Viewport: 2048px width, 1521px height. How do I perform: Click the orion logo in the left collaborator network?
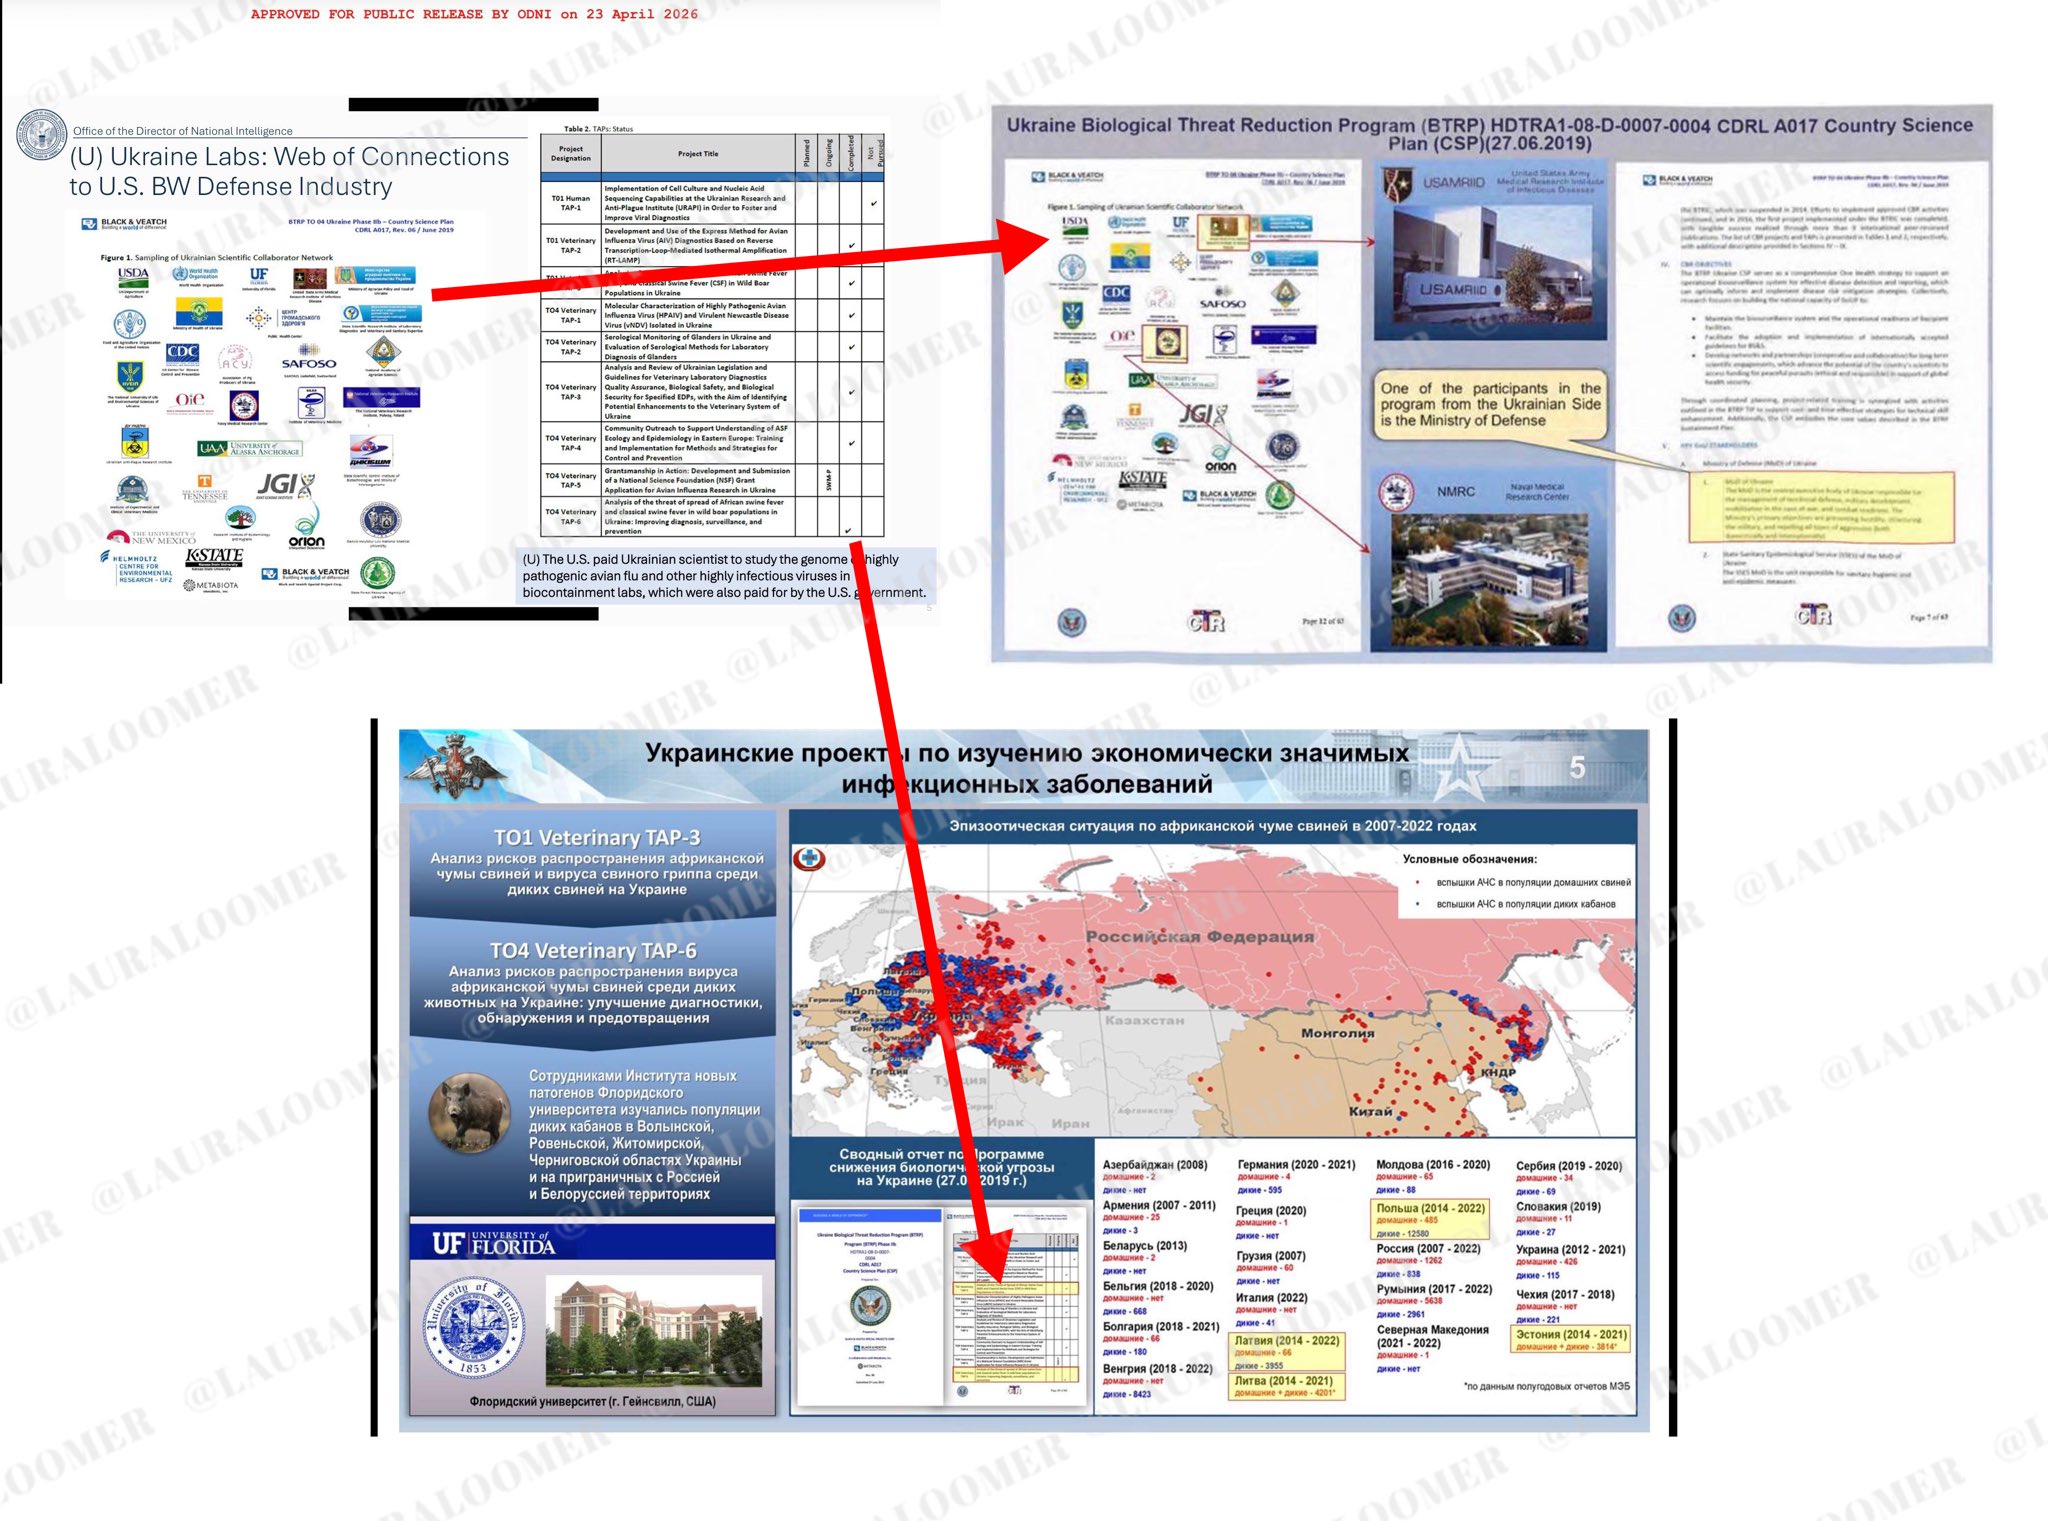pyautogui.click(x=307, y=527)
